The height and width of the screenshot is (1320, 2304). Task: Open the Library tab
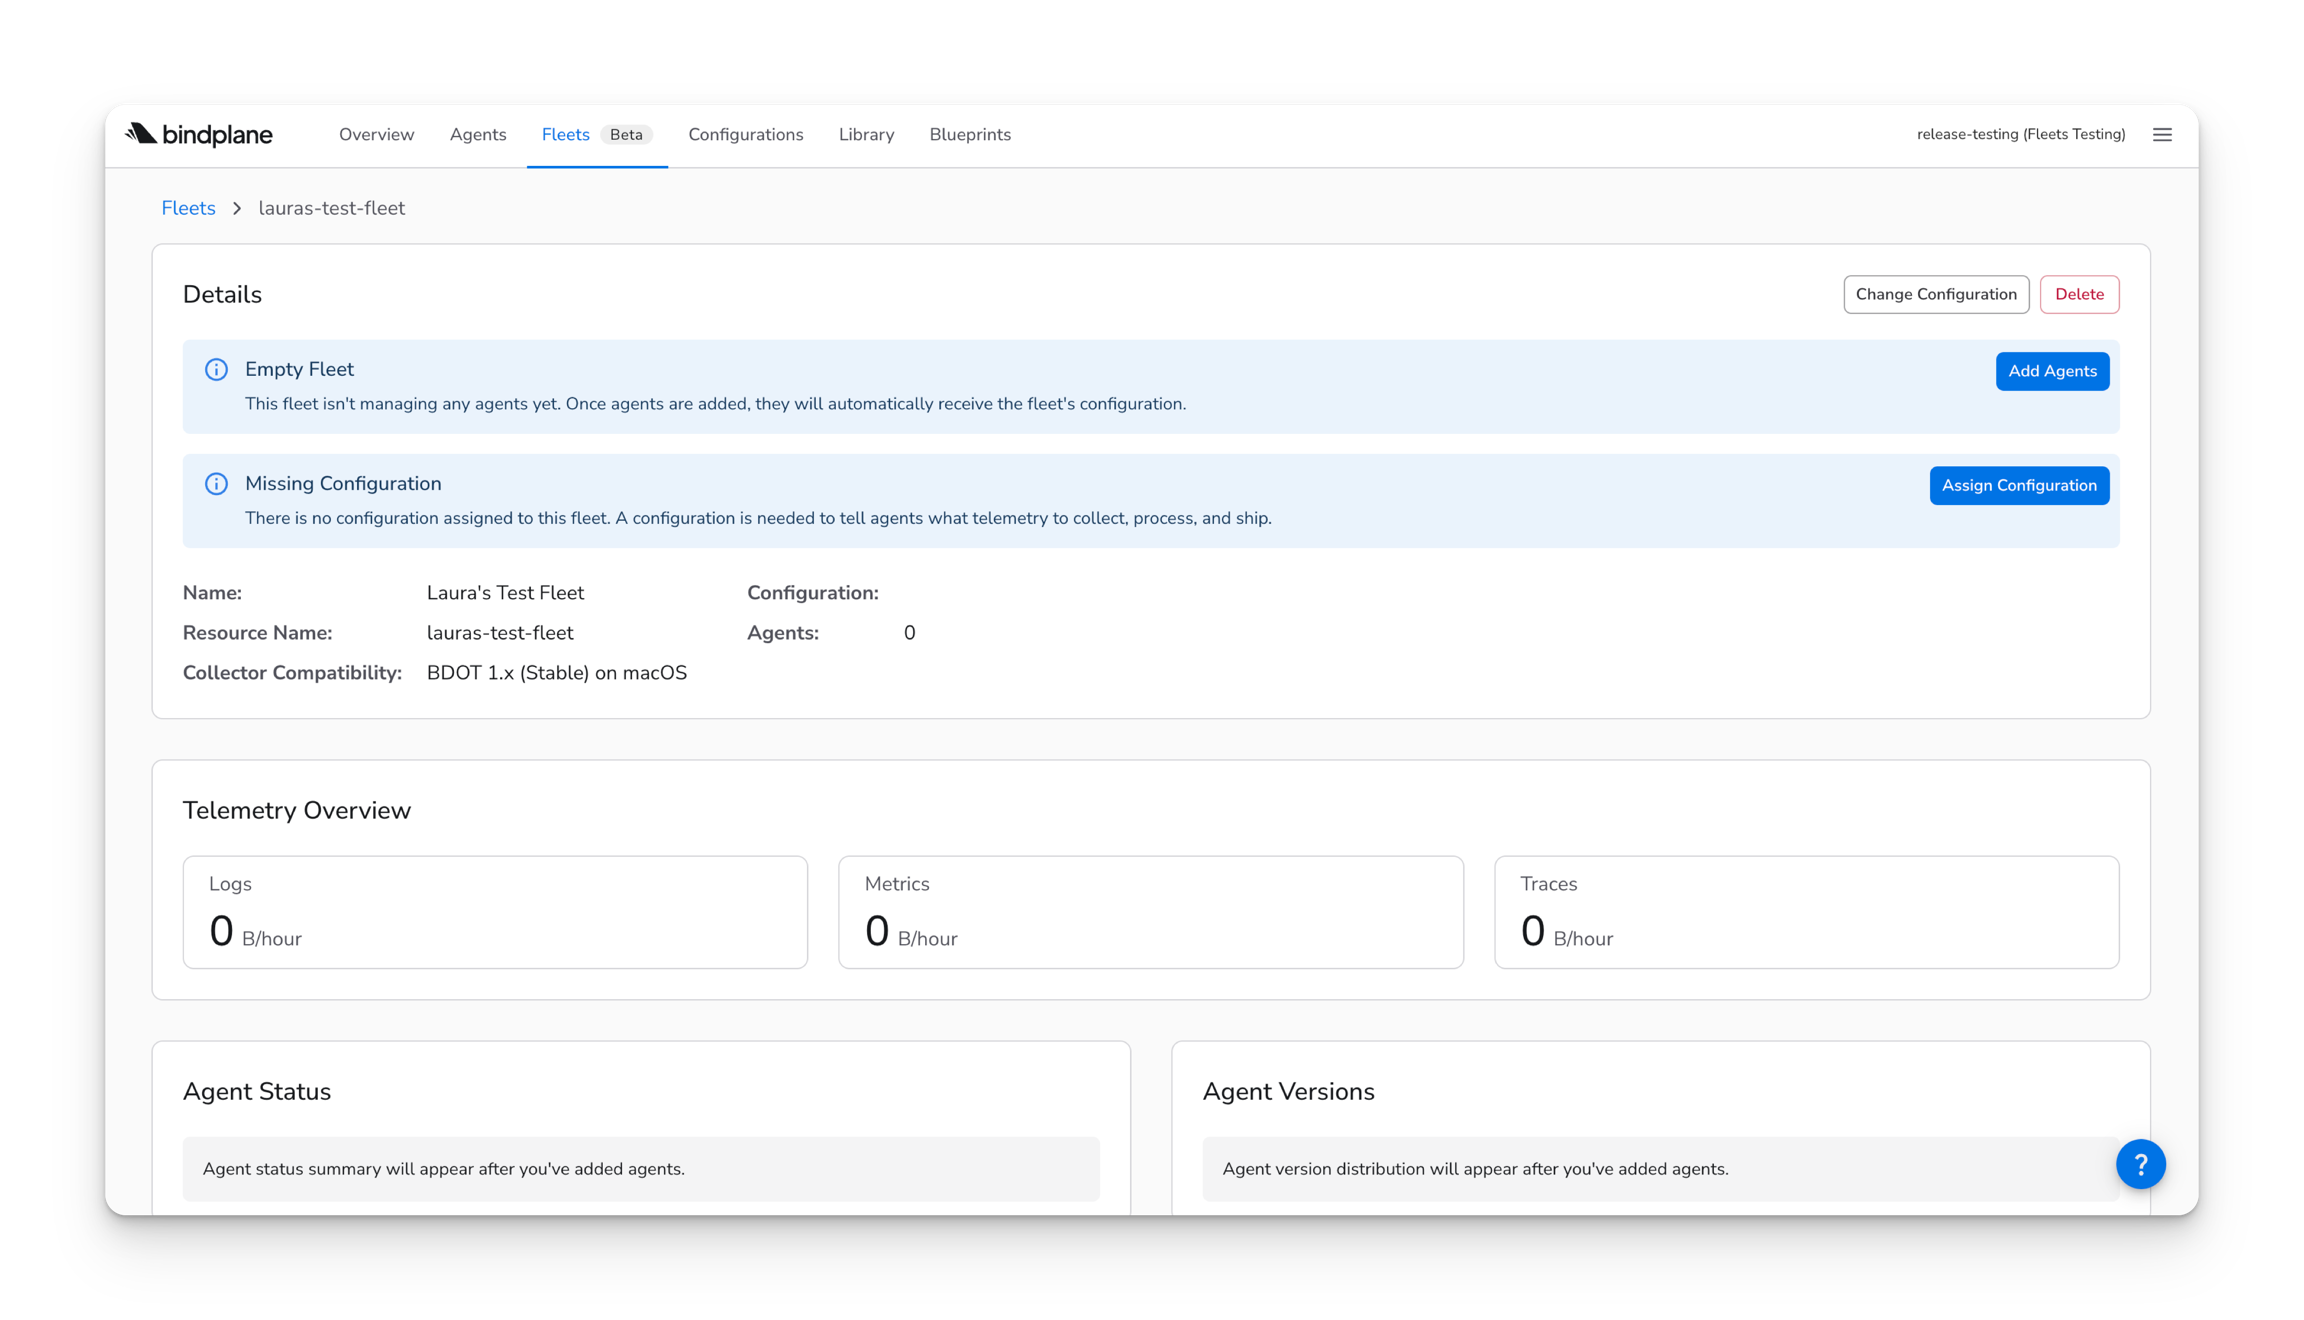point(866,135)
